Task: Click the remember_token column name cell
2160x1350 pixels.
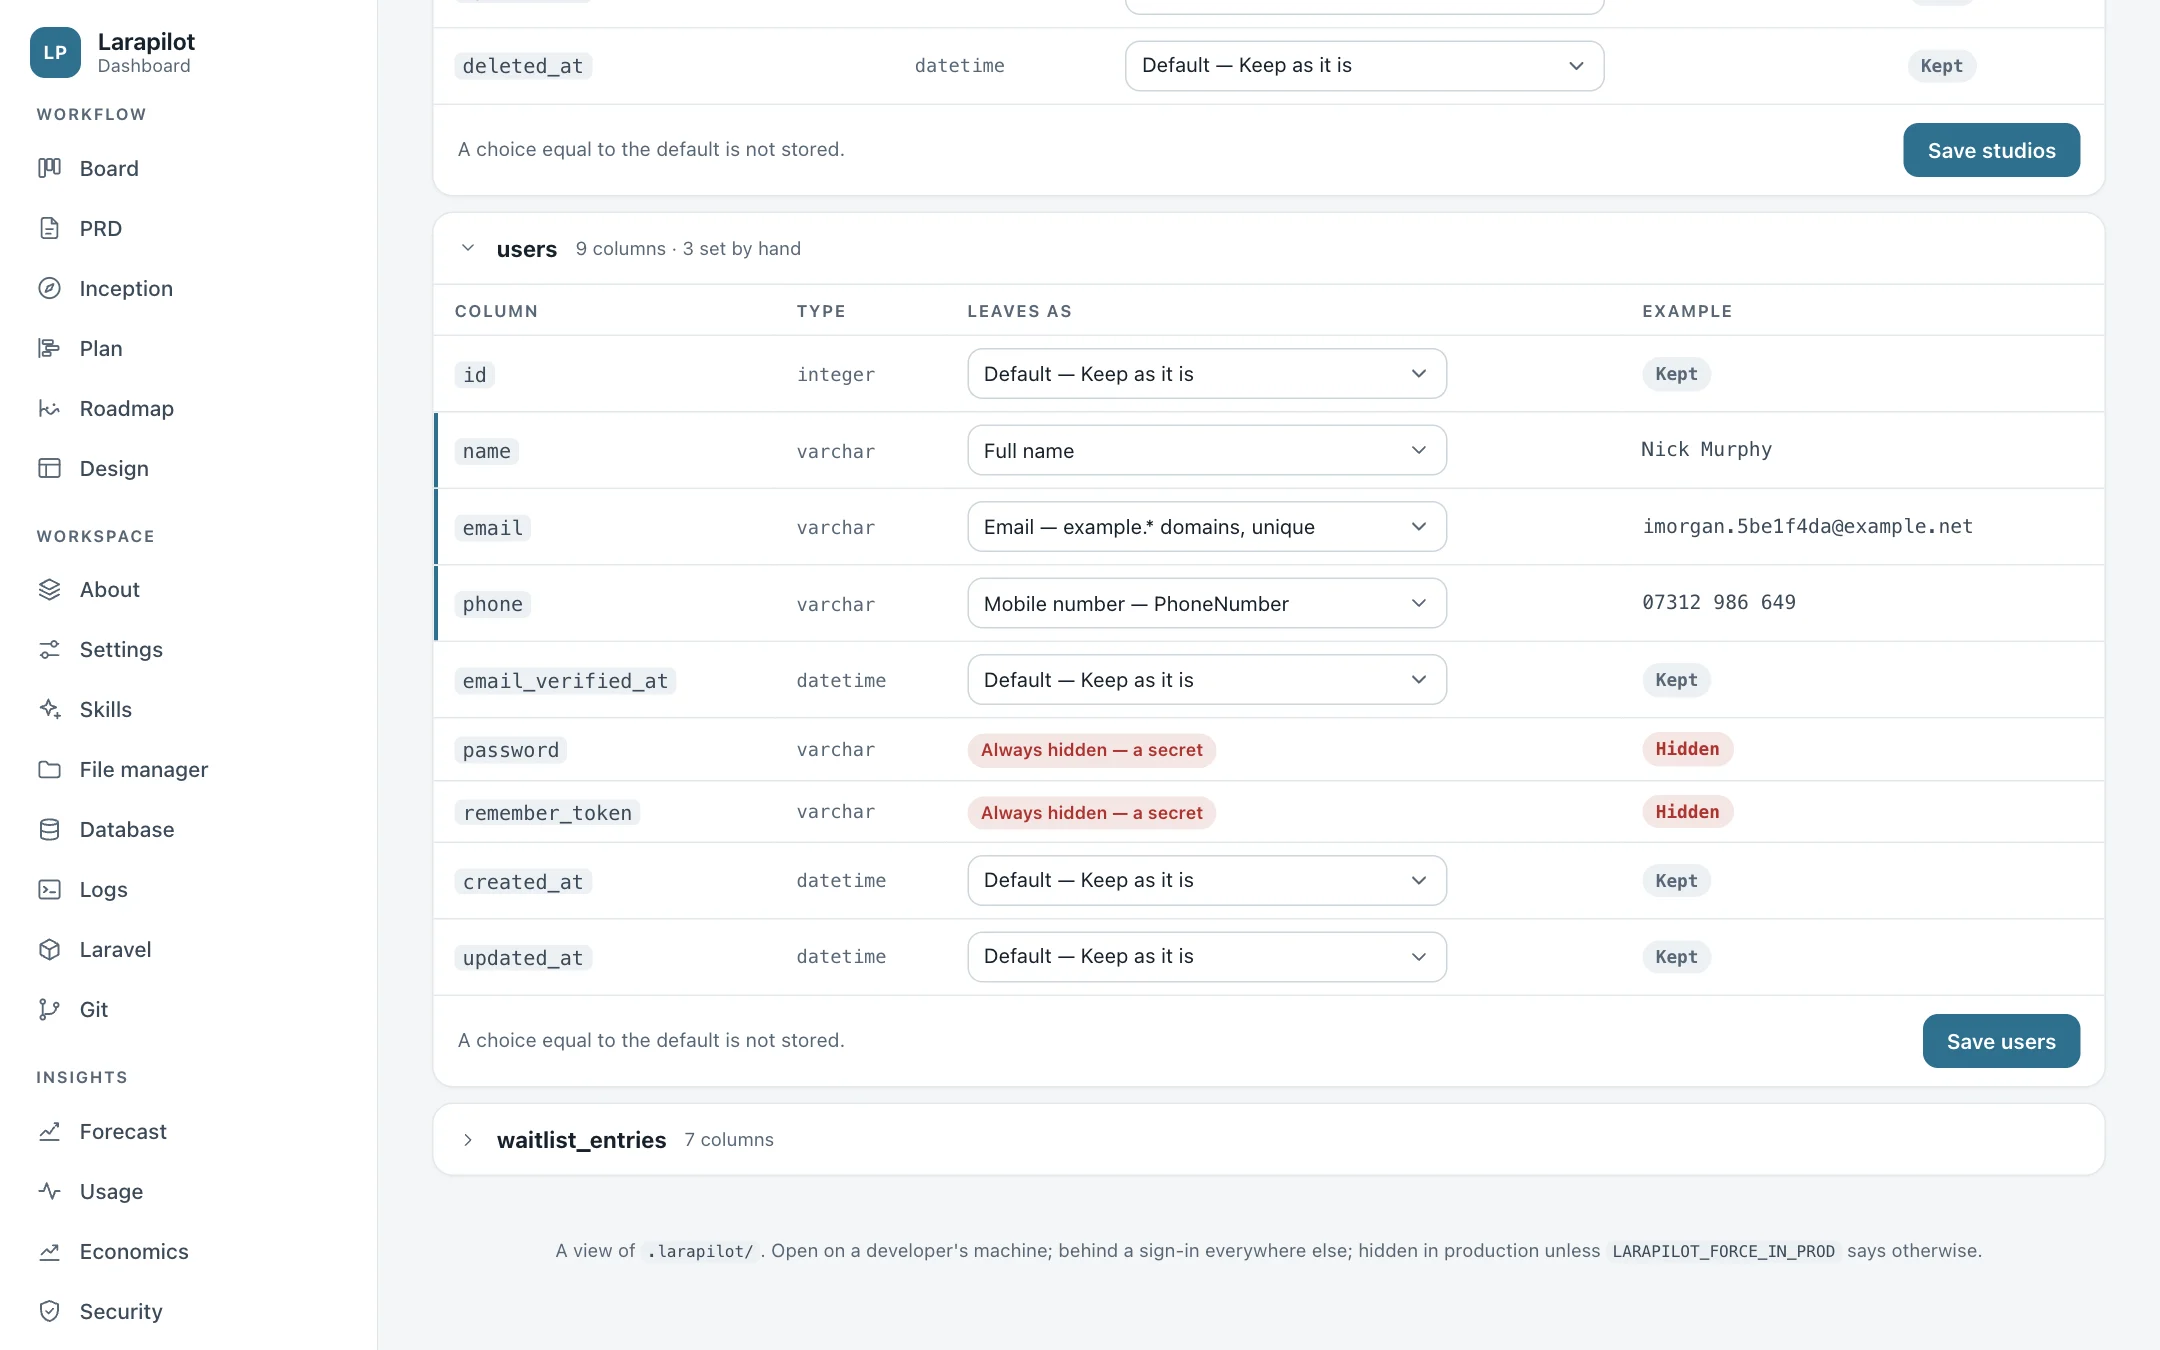Action: tap(547, 812)
